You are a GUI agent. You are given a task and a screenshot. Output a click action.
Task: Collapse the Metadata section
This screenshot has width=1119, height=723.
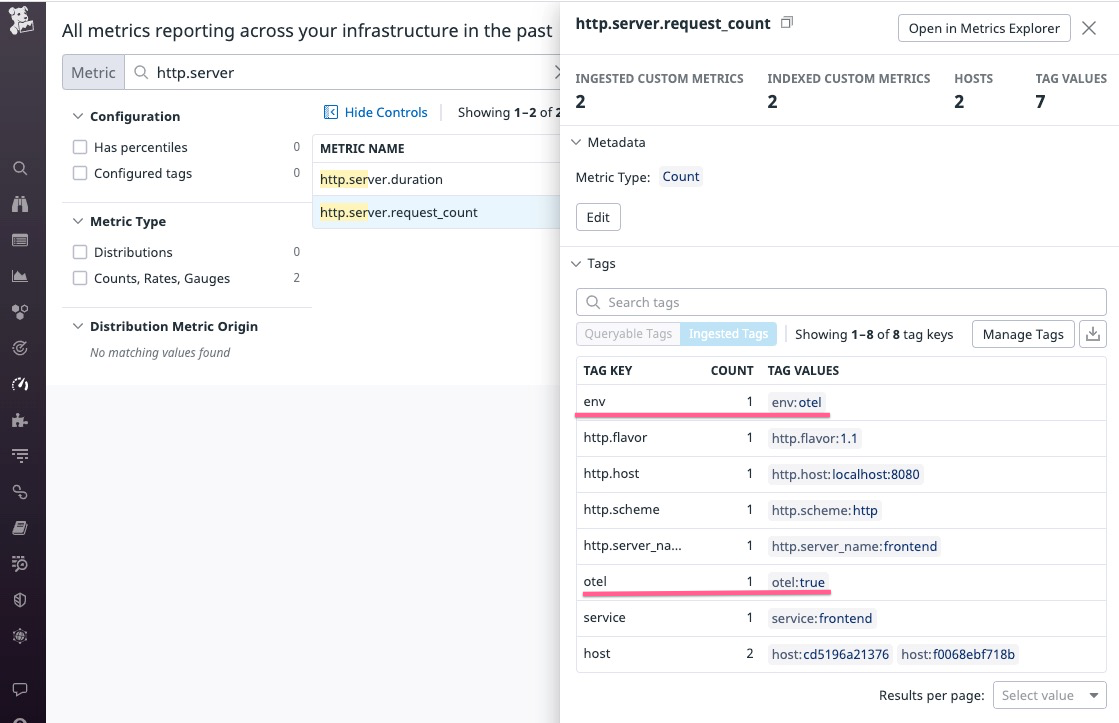(576, 142)
